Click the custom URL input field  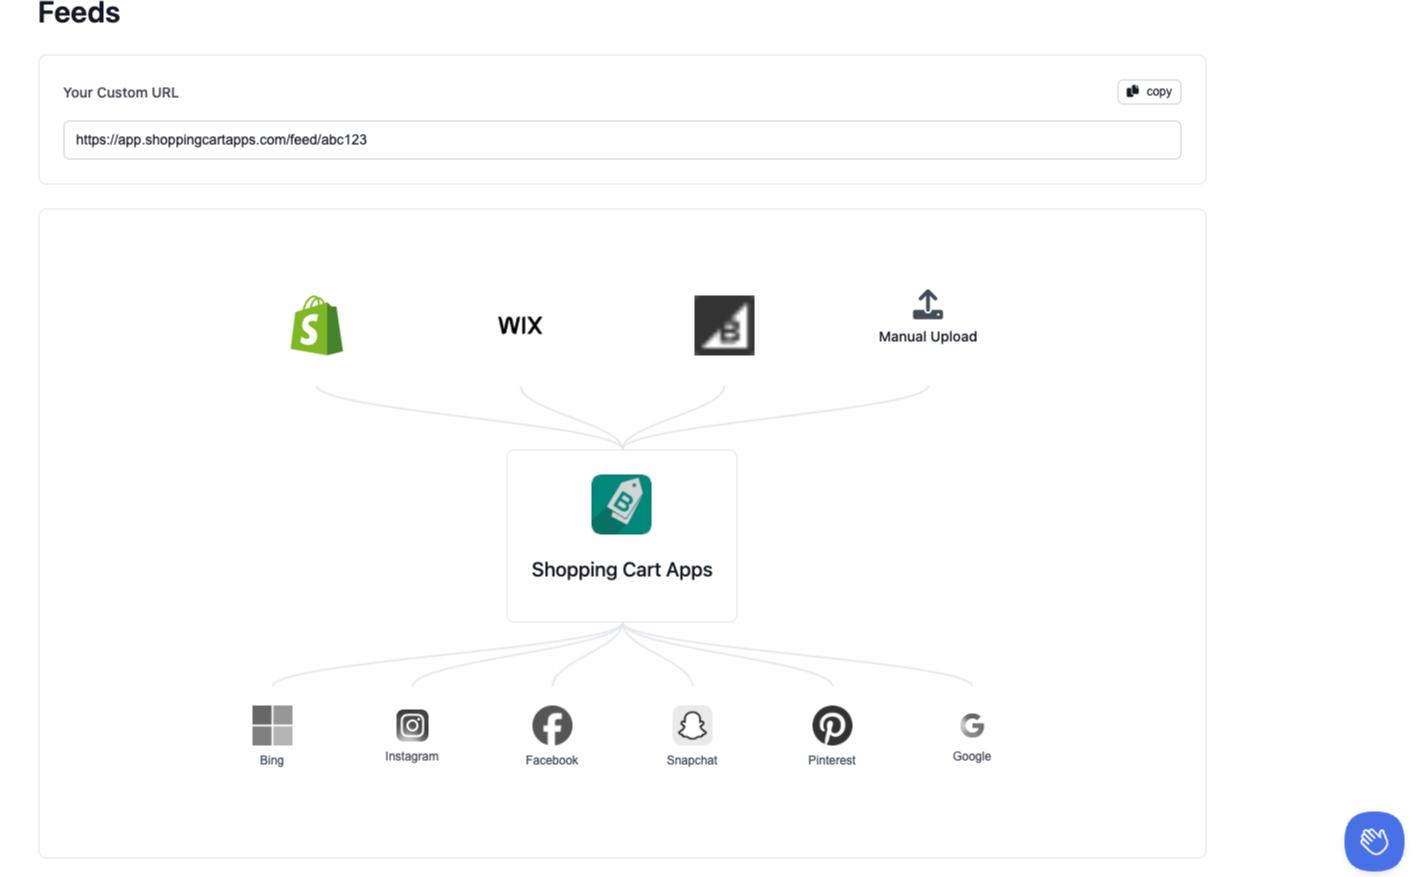[x=622, y=140]
